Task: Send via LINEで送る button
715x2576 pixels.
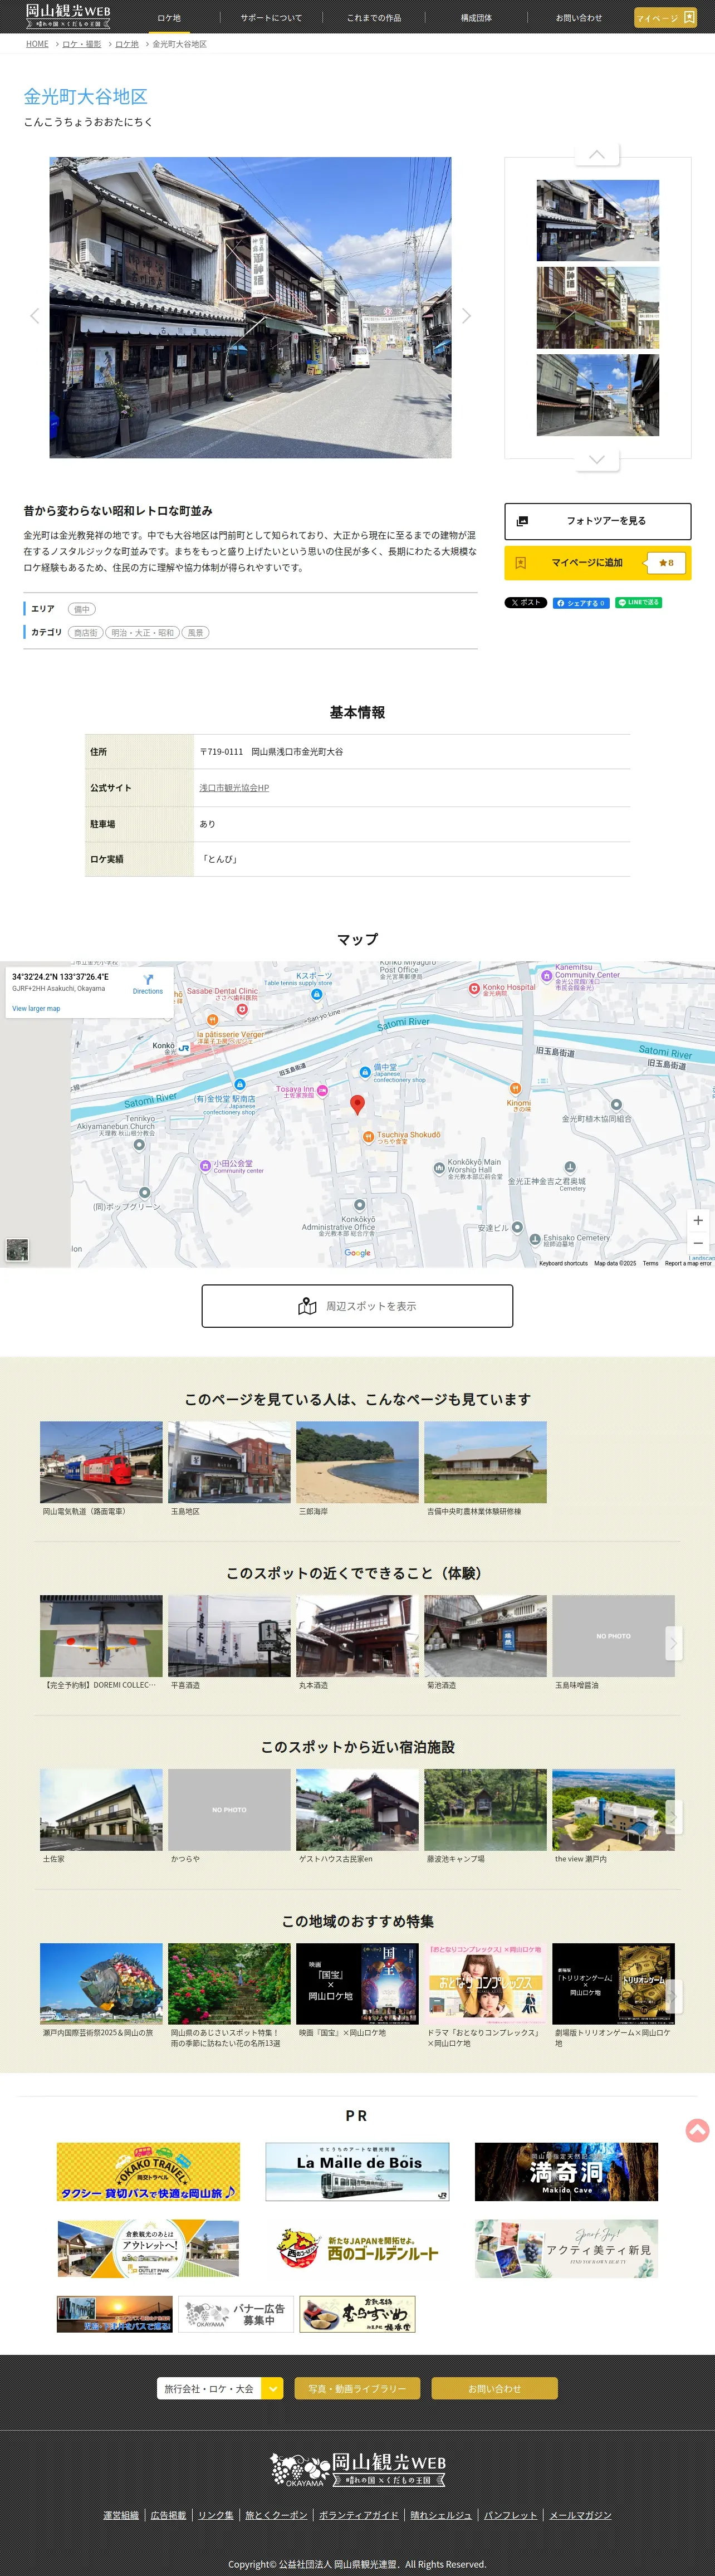Action: click(x=638, y=603)
